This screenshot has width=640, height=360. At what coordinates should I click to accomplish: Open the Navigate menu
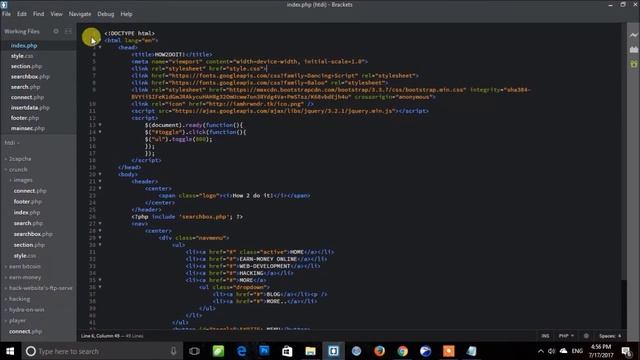[x=80, y=14]
